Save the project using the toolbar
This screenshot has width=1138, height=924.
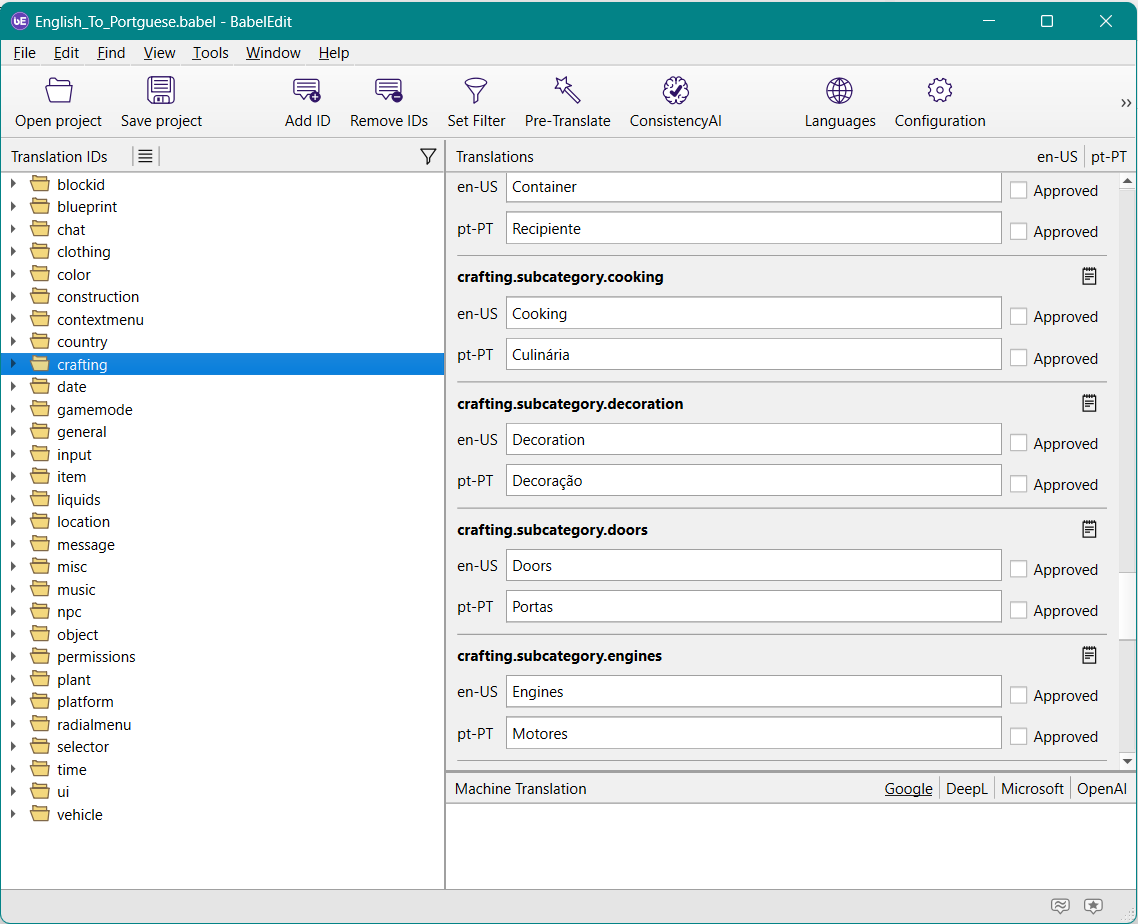(x=161, y=91)
